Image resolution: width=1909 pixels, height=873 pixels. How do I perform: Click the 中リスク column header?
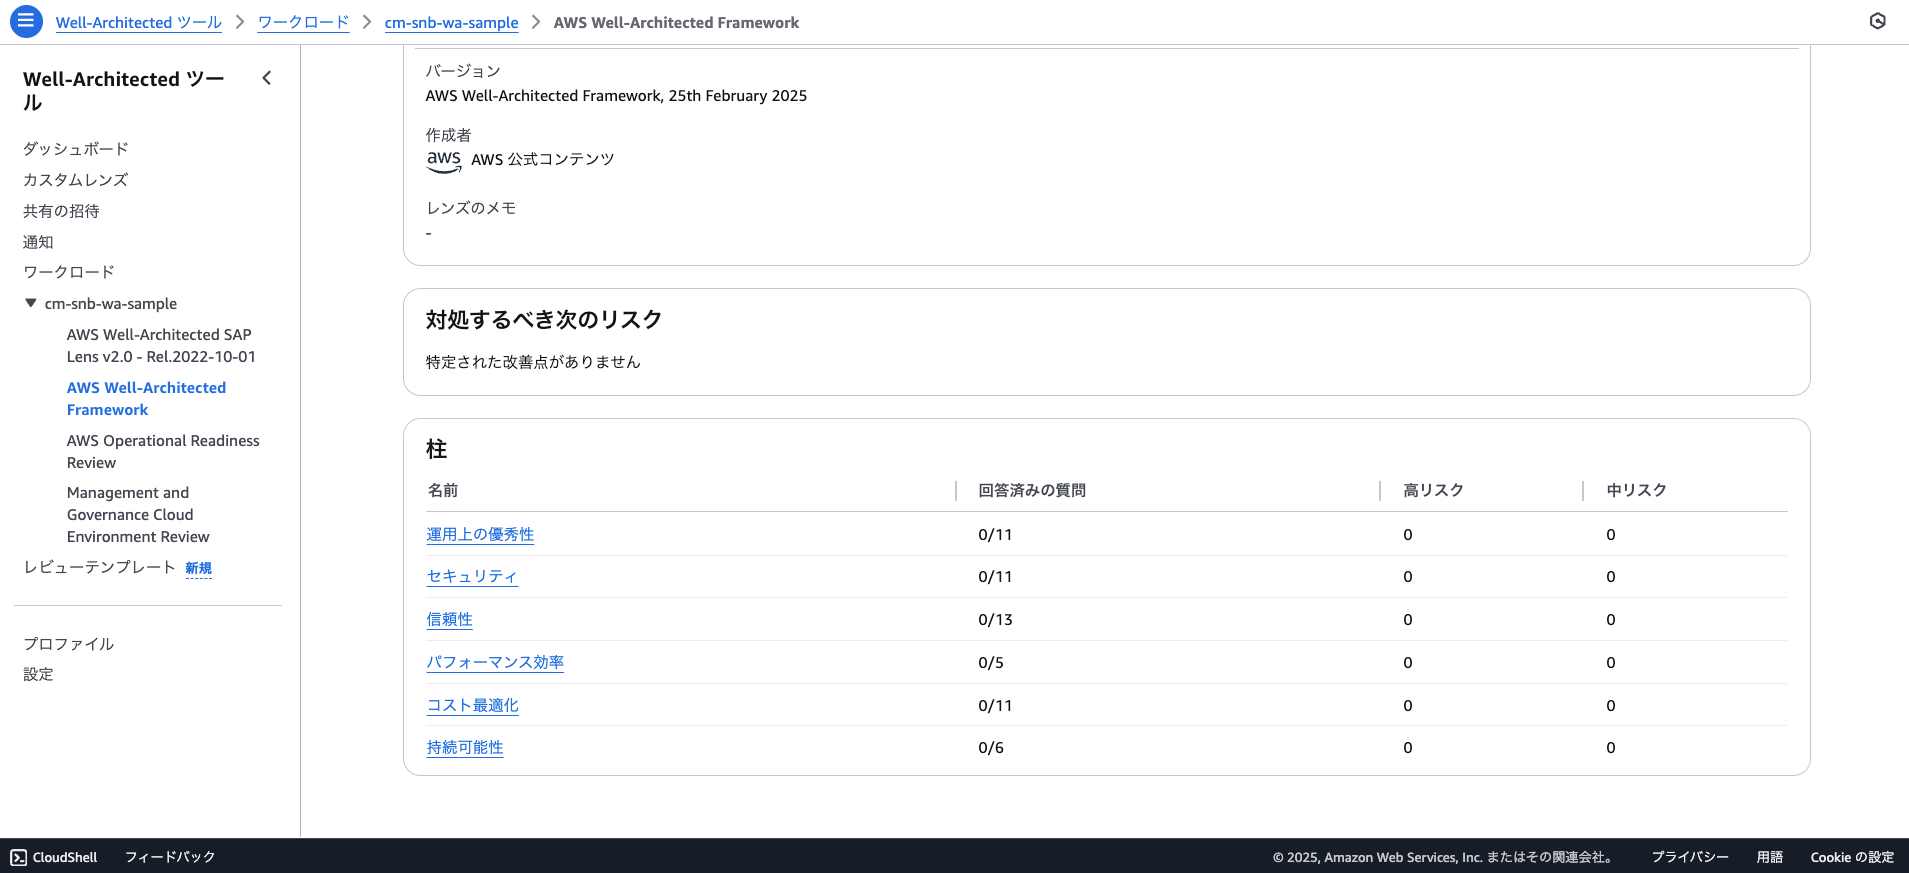[1636, 490]
